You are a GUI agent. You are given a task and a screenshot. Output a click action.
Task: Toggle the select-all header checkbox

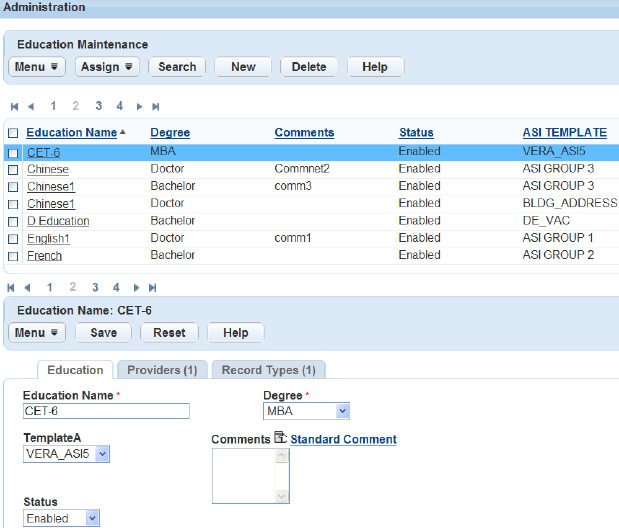click(x=13, y=133)
